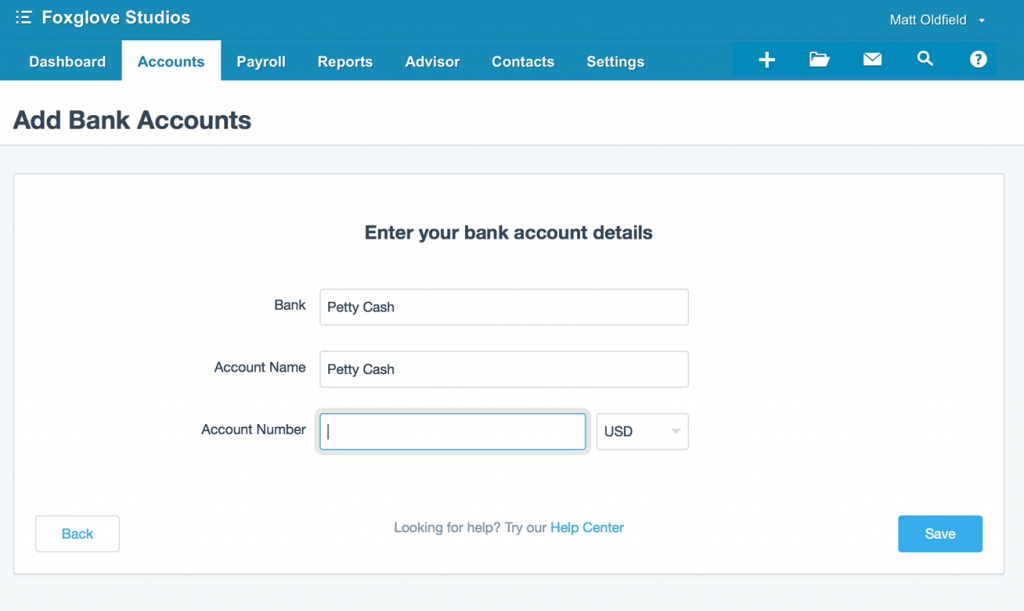Focus the Bank input field
The width and height of the screenshot is (1024, 611).
click(504, 307)
